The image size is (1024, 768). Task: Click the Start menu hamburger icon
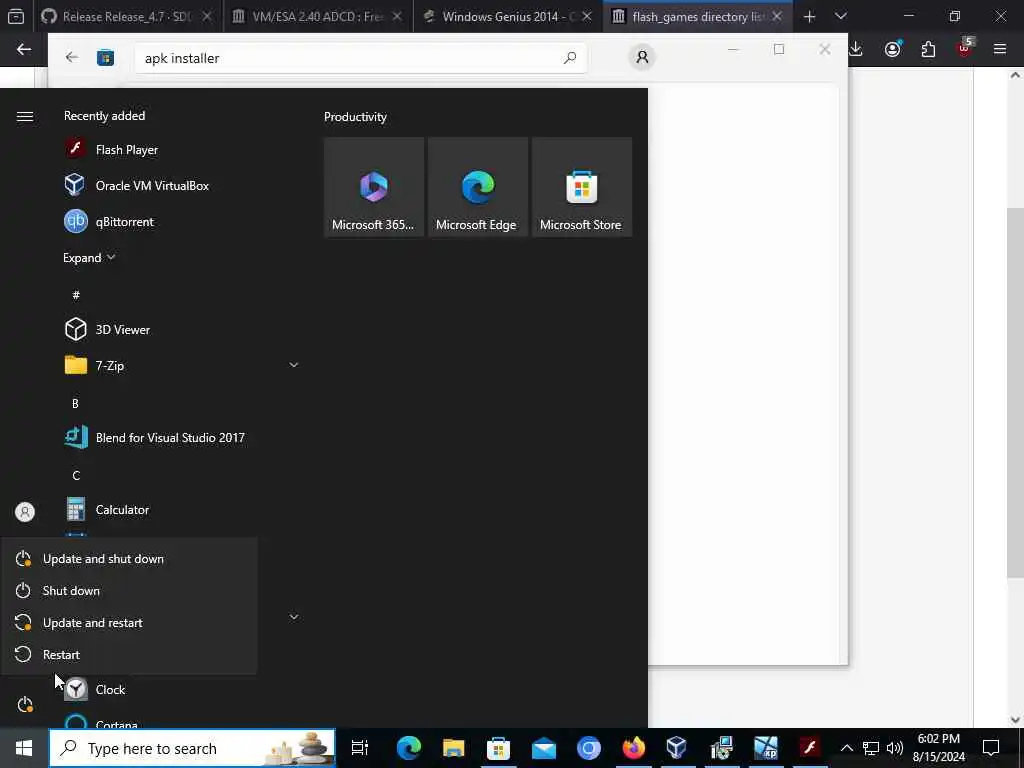click(x=25, y=116)
